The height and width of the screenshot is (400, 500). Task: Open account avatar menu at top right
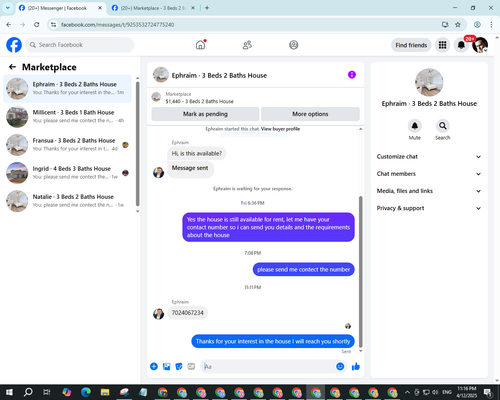[480, 45]
